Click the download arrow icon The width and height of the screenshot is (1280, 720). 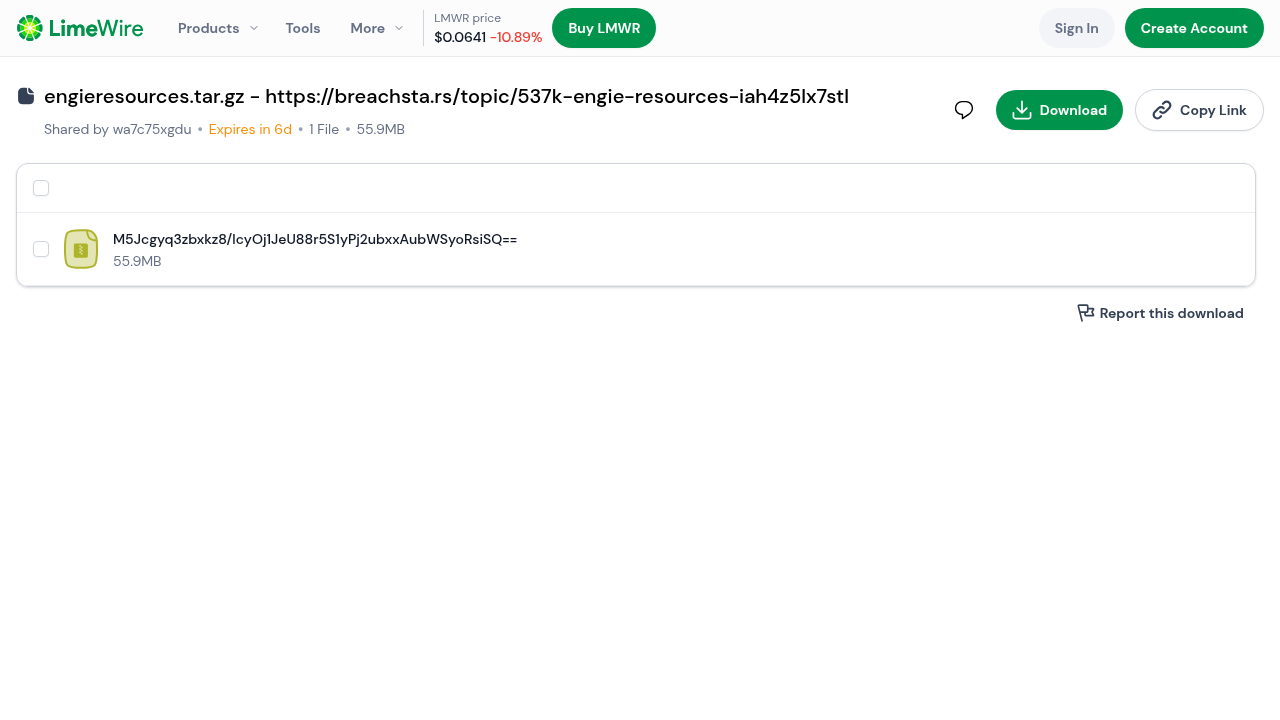coord(1021,110)
